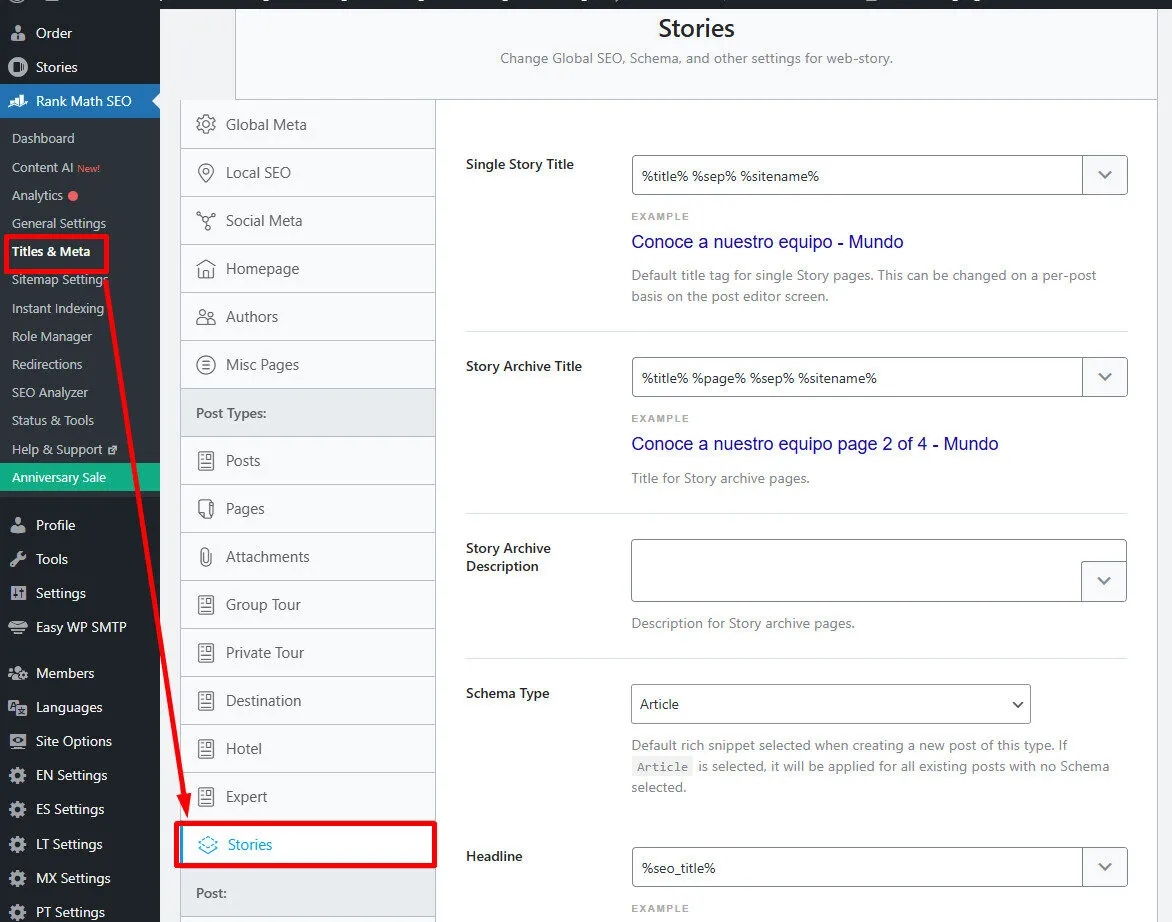Expand Story Archive Title variable dropdown
Viewport: 1172px width, 922px height.
[1104, 377]
